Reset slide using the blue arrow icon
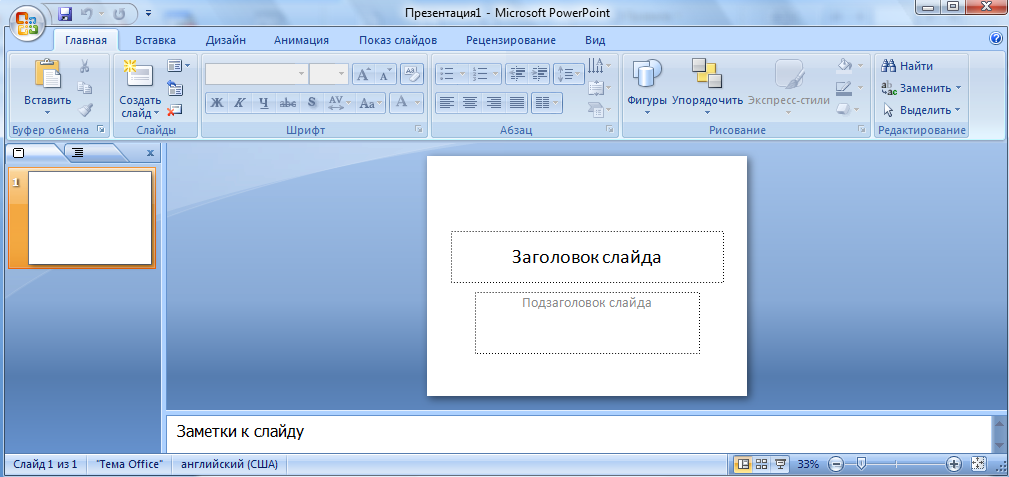This screenshot has height=477, width=1009. click(174, 88)
